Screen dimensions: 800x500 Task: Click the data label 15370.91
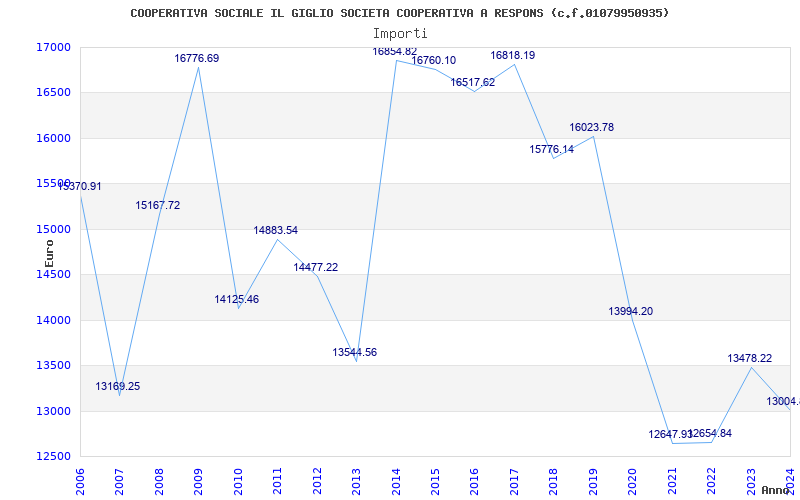79,186
